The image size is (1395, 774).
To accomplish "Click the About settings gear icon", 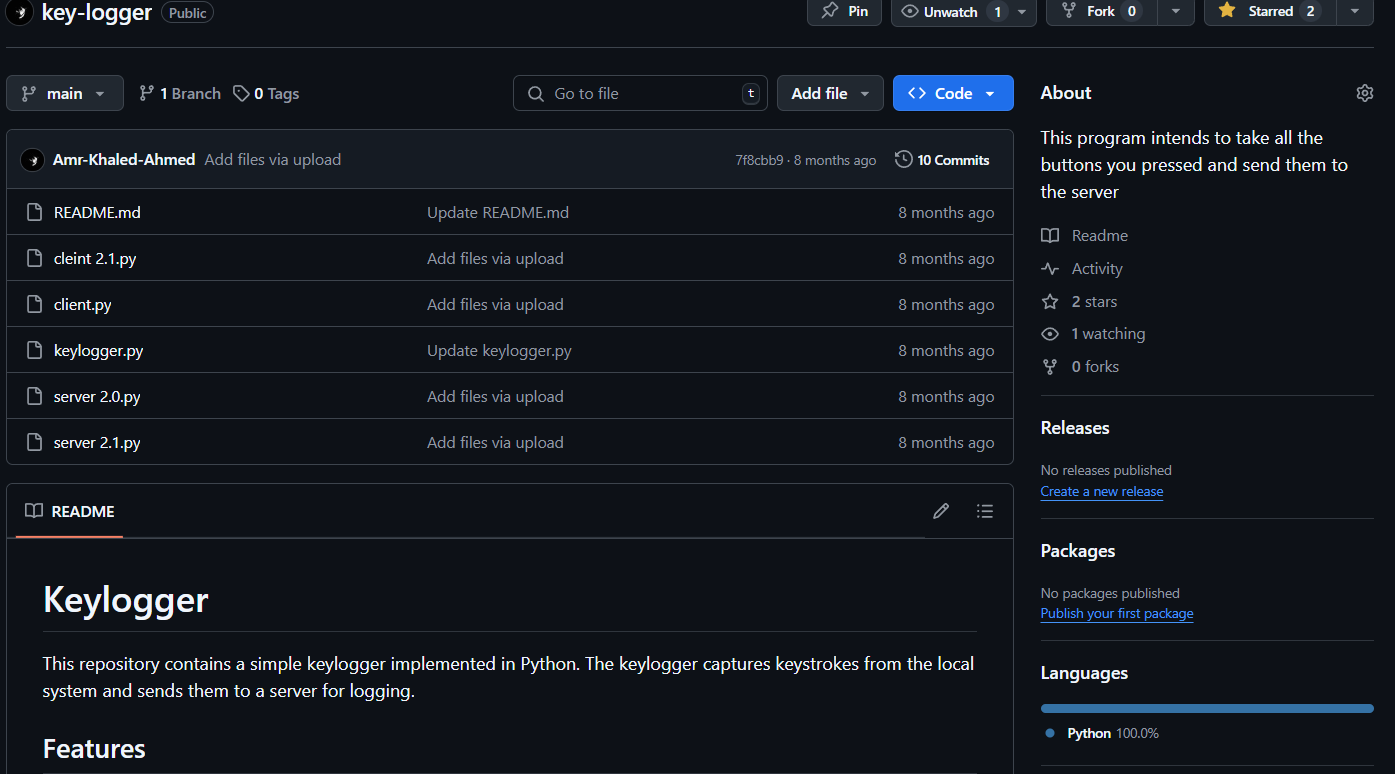I will [x=1364, y=93].
